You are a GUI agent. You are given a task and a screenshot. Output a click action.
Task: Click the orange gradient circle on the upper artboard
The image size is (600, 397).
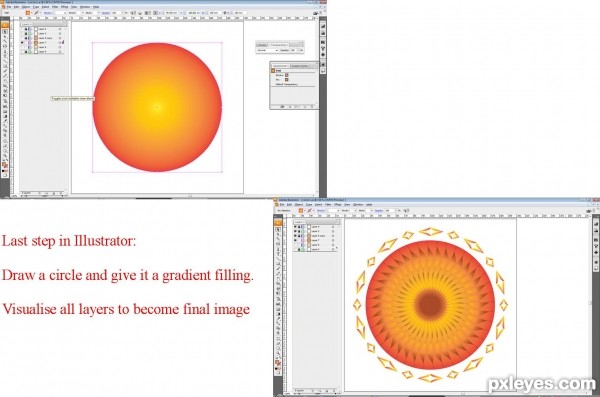coord(157,107)
